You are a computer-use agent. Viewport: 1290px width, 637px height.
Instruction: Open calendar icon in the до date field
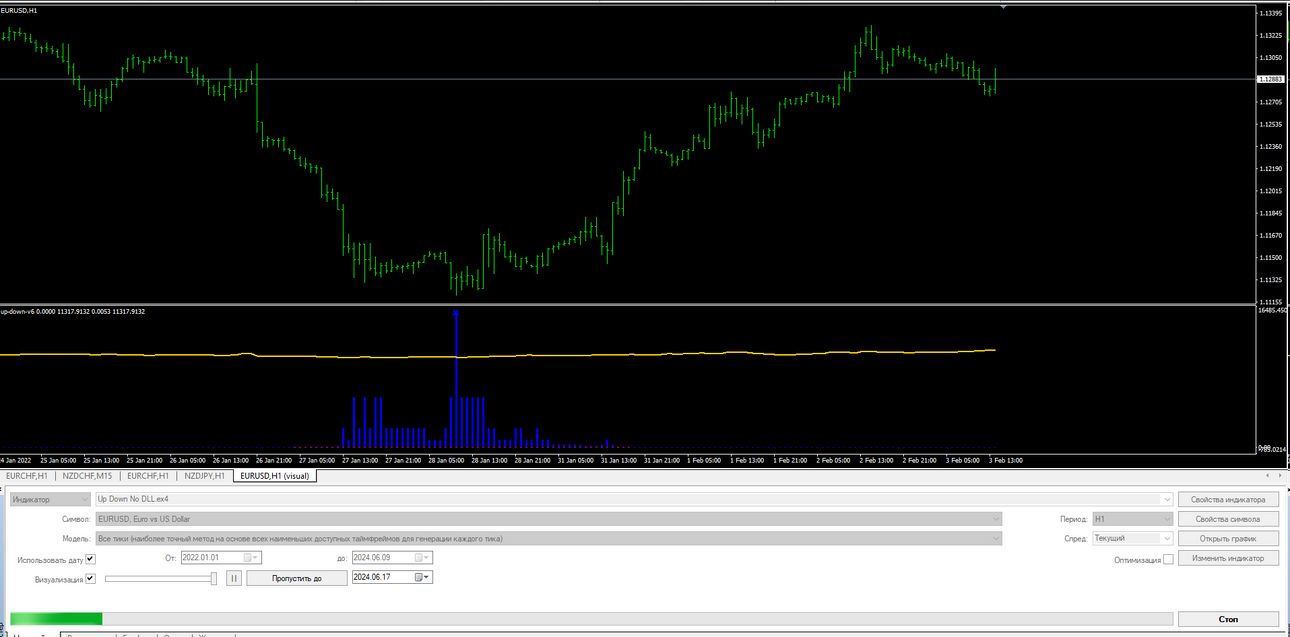[421, 558]
